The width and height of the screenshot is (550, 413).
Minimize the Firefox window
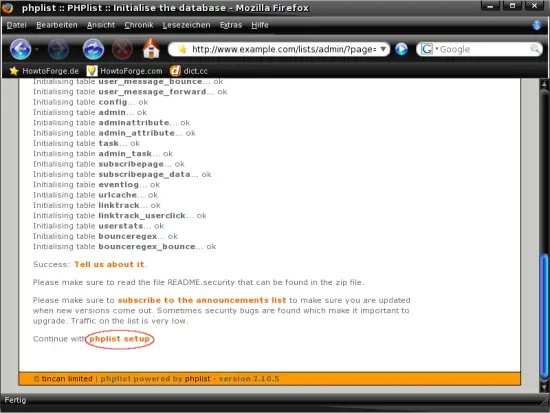tap(490, 6)
